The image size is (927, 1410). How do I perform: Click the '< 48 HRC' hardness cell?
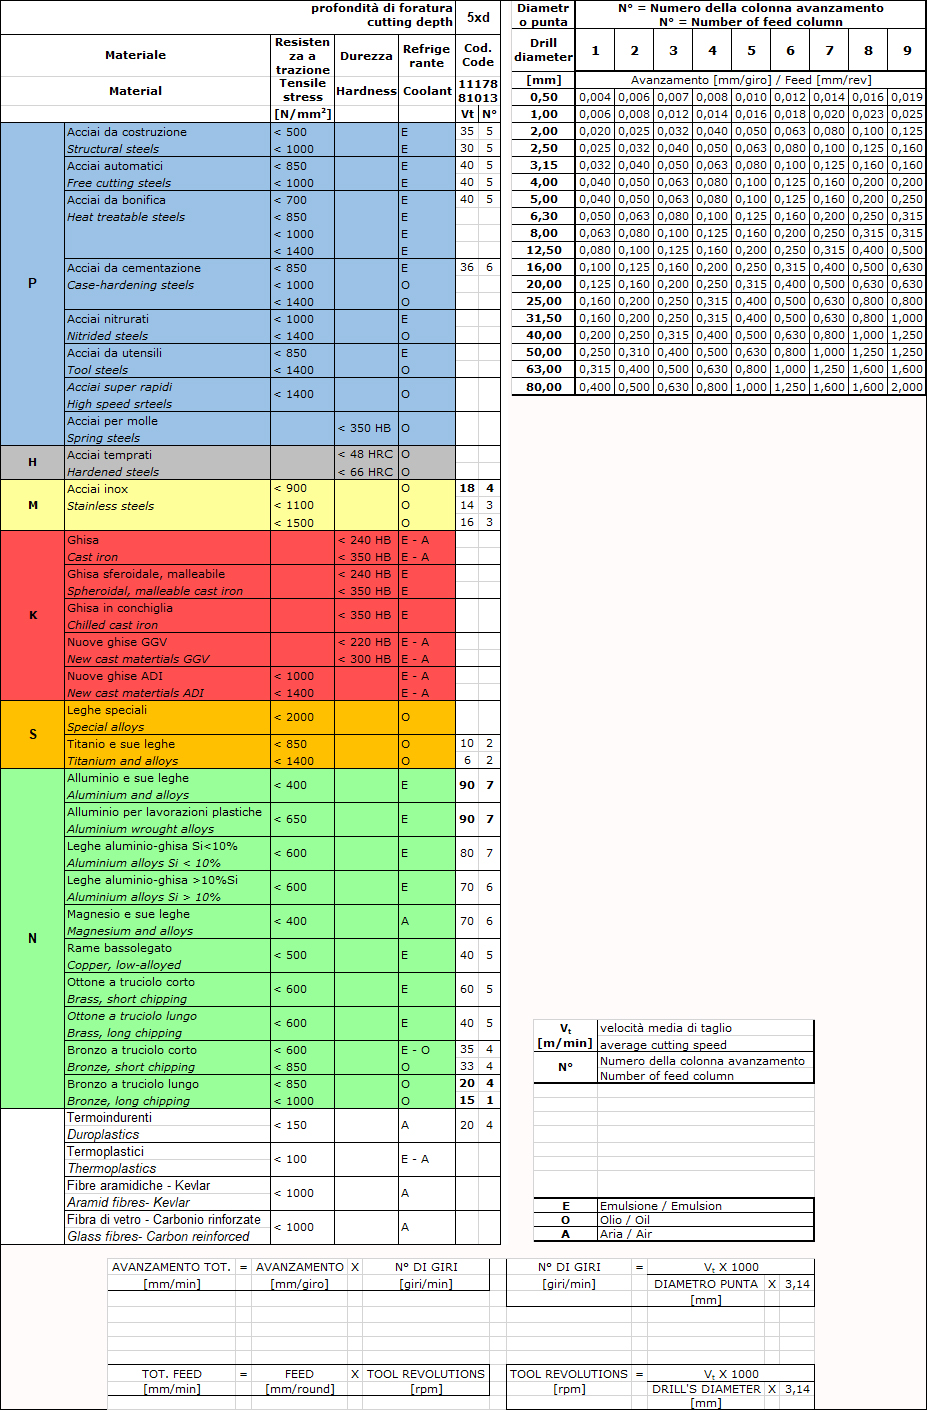coord(366,455)
